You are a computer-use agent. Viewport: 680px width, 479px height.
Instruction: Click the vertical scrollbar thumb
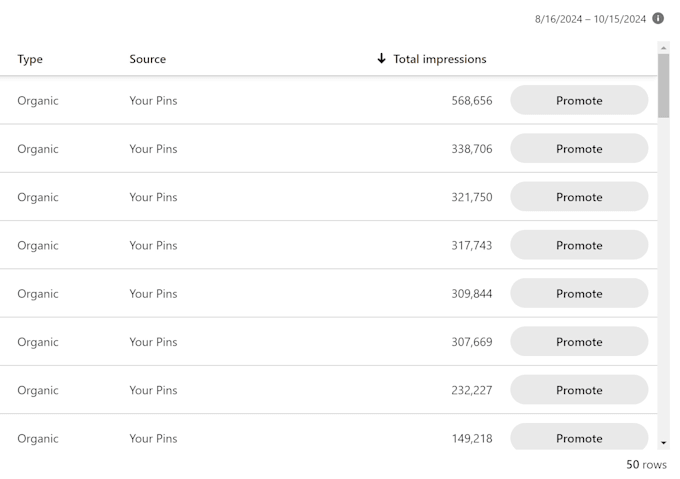click(x=663, y=85)
